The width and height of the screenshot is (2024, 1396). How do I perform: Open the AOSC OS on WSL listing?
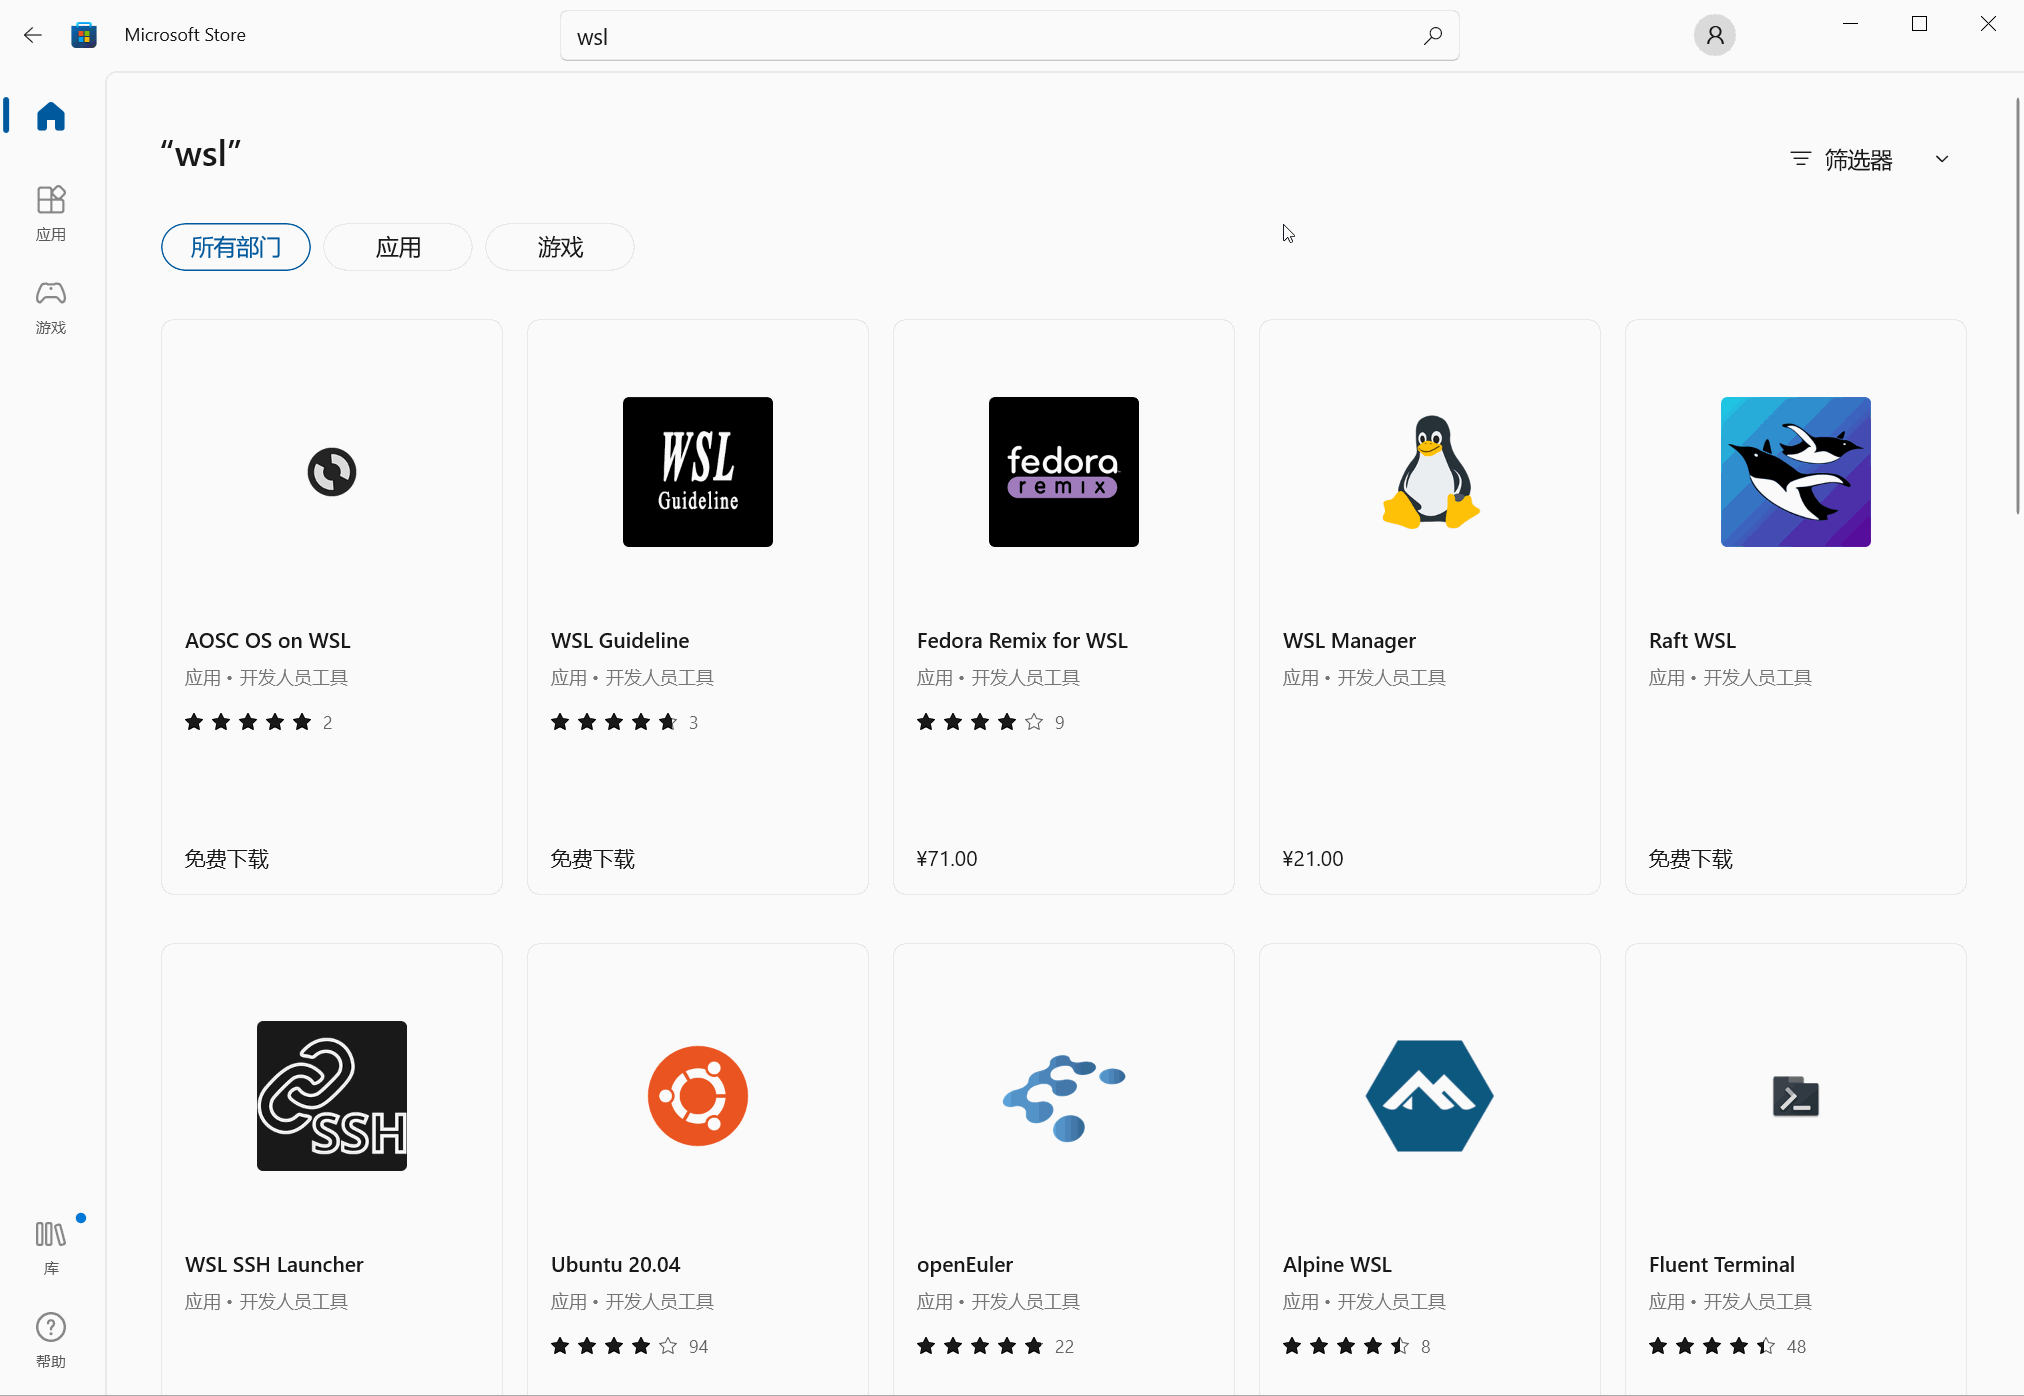(268, 640)
